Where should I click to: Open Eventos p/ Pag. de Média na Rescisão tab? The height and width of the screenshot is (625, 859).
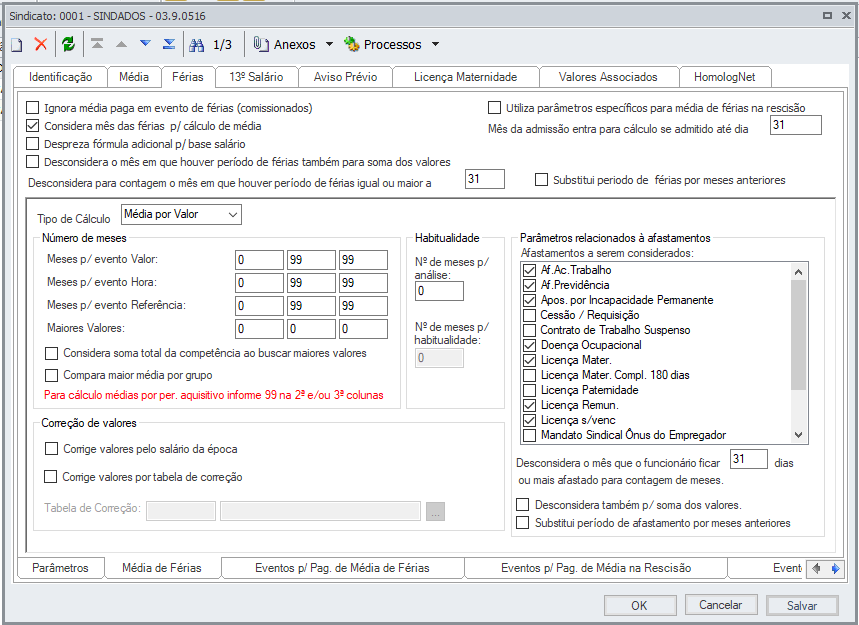(596, 568)
